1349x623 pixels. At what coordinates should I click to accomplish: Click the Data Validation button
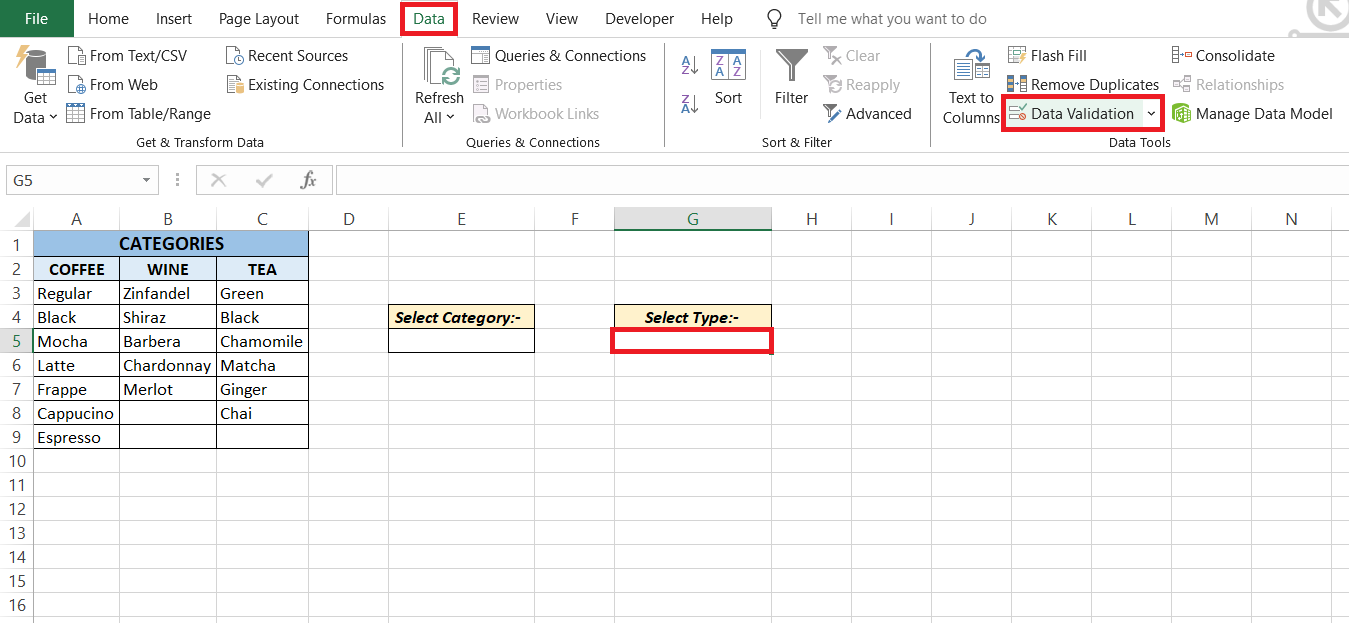click(x=1072, y=114)
